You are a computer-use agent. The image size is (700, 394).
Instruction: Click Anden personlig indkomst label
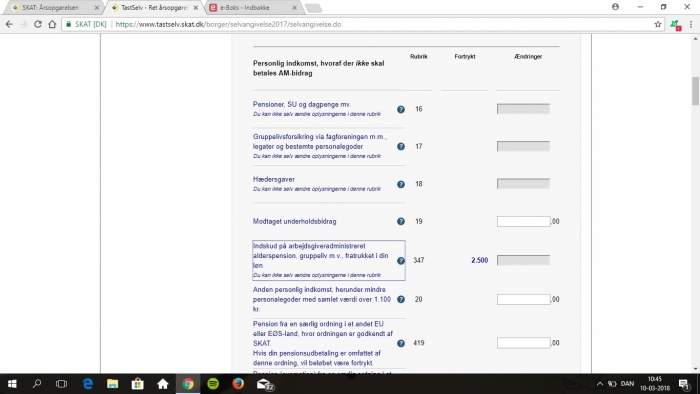[322, 299]
